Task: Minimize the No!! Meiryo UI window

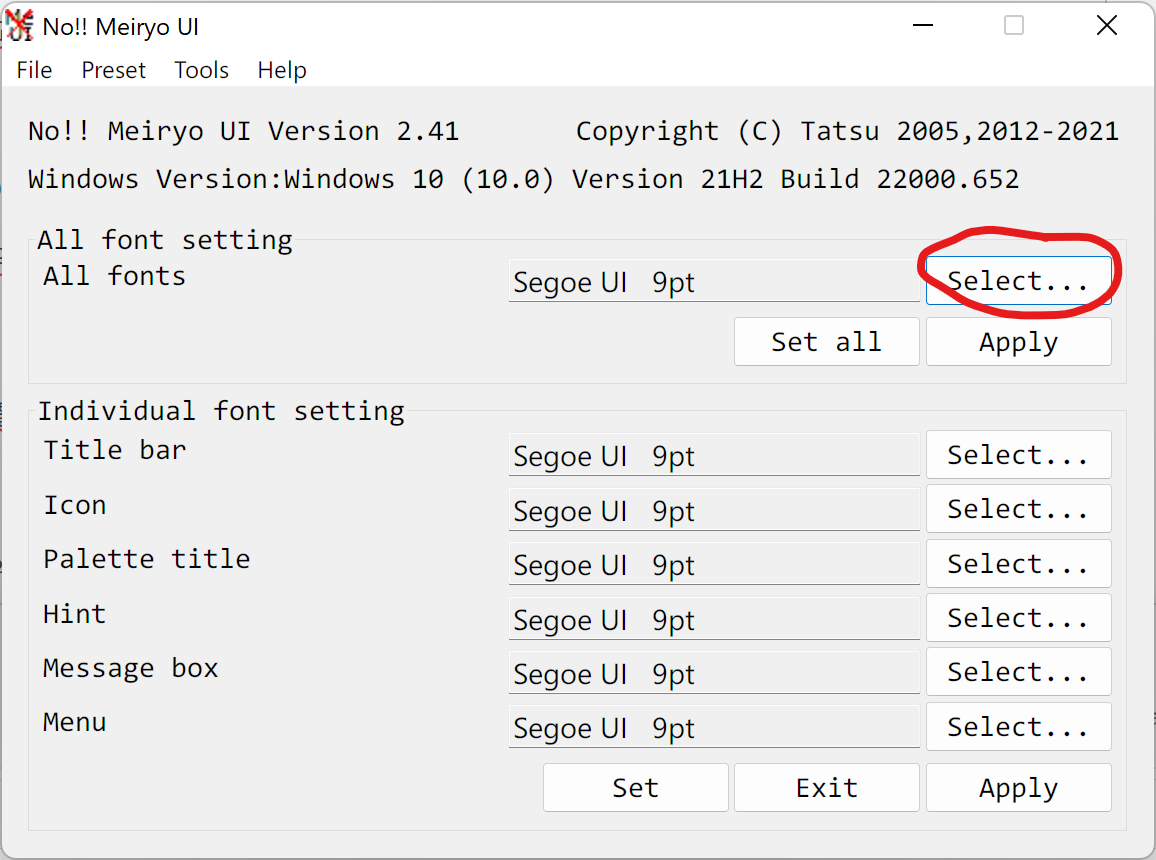Action: (923, 26)
